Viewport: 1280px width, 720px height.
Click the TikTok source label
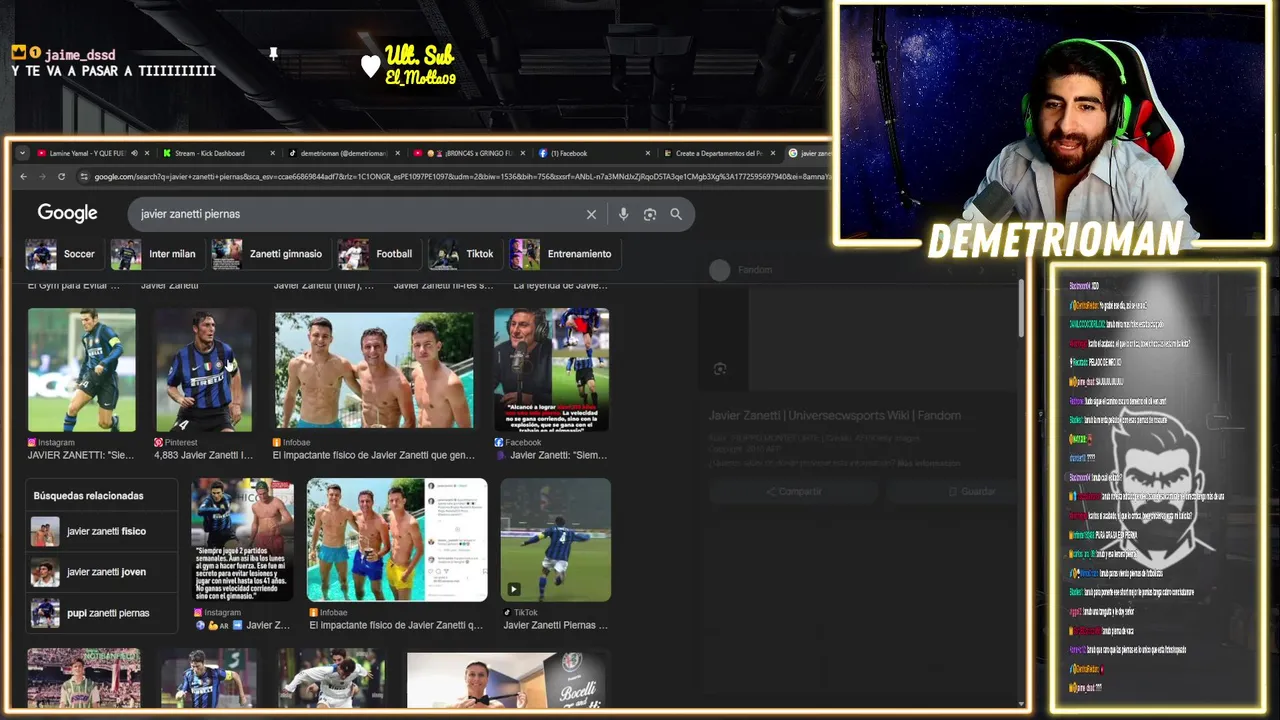pos(520,612)
